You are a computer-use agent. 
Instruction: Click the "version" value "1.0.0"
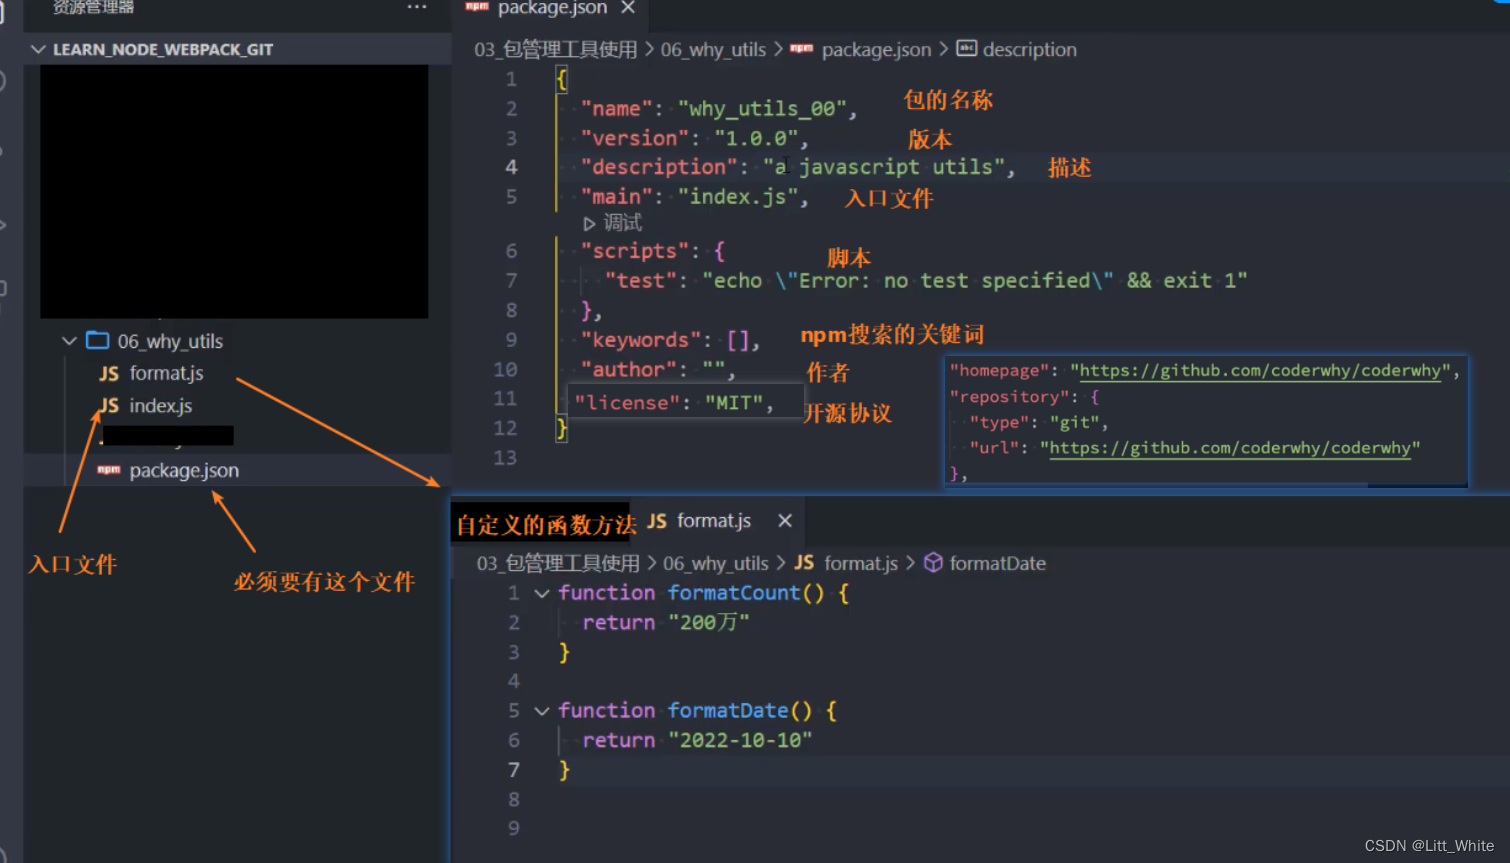(x=757, y=138)
